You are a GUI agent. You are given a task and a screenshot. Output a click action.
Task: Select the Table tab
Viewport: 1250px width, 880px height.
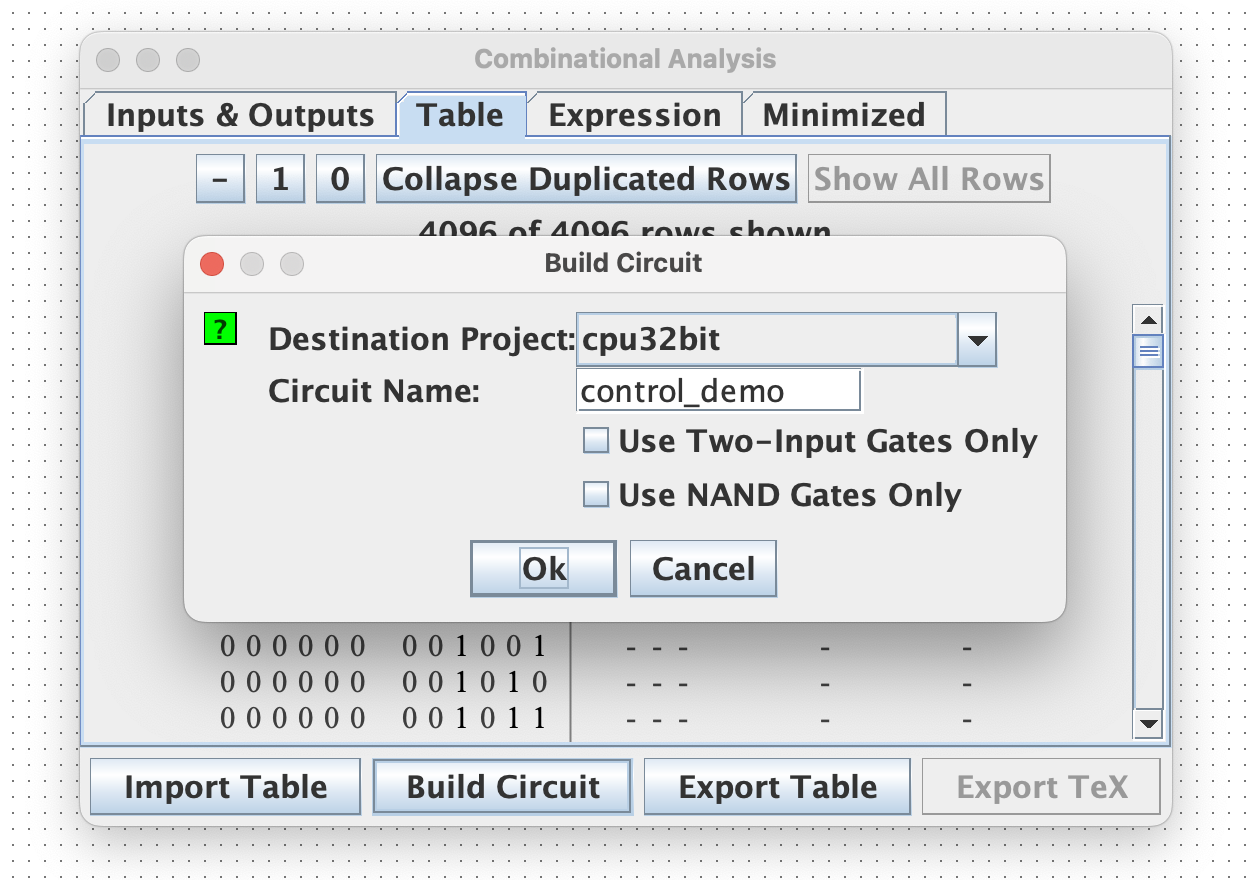[461, 115]
